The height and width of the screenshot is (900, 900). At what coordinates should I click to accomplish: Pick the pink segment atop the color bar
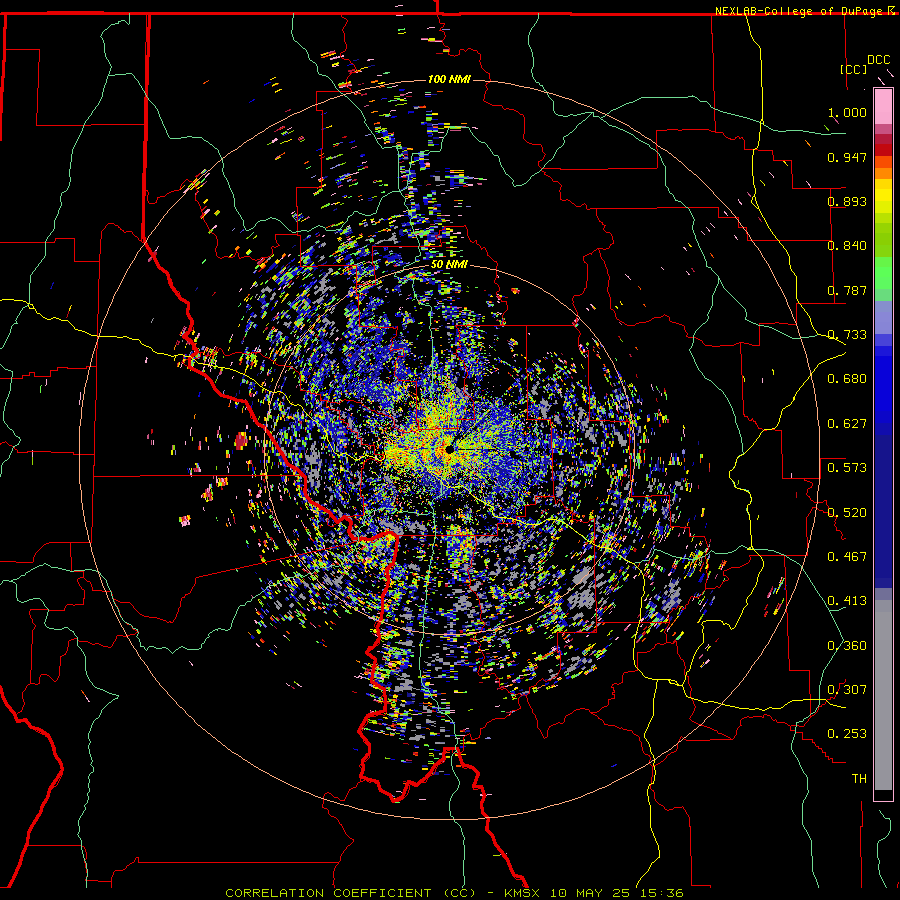click(x=883, y=107)
